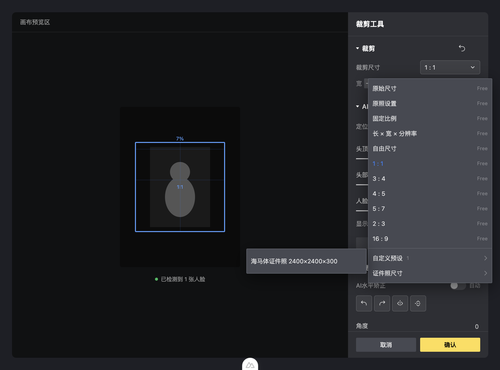Click the horizontal flip icon button

pyautogui.click(x=400, y=303)
